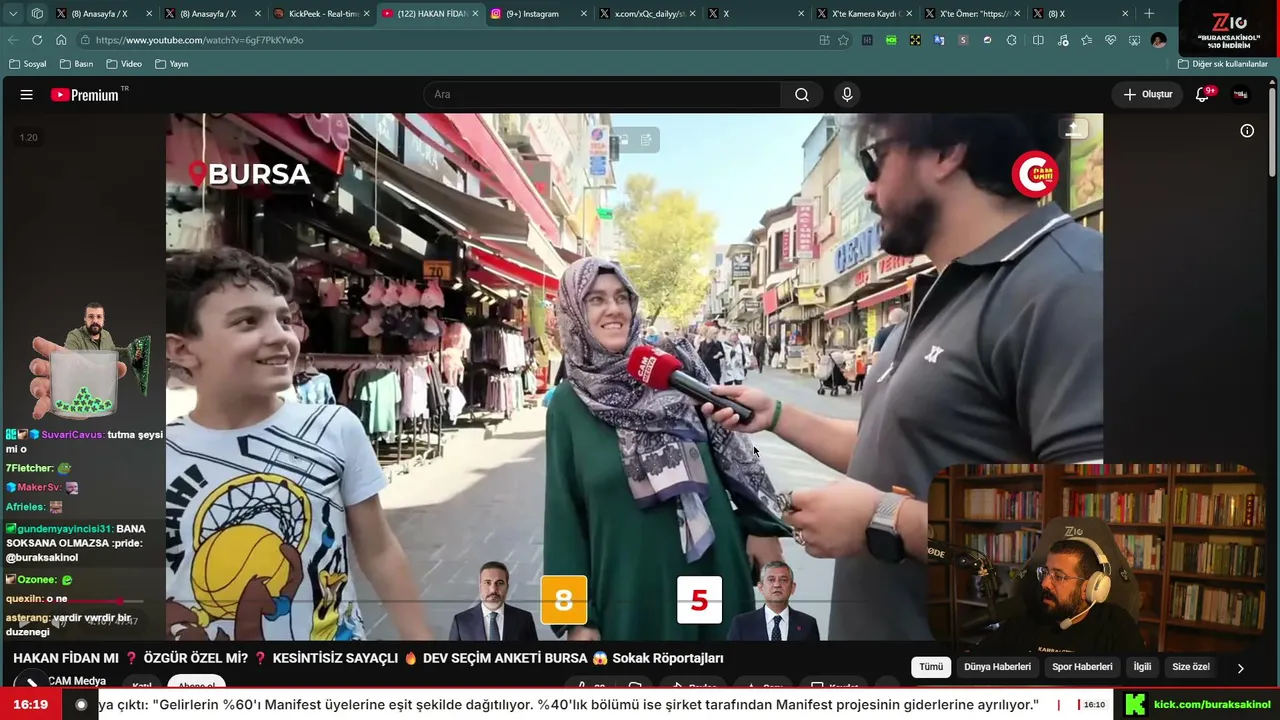Switch to the X'te Ömer tab
The image size is (1280, 720).
pyautogui.click(x=972, y=14)
